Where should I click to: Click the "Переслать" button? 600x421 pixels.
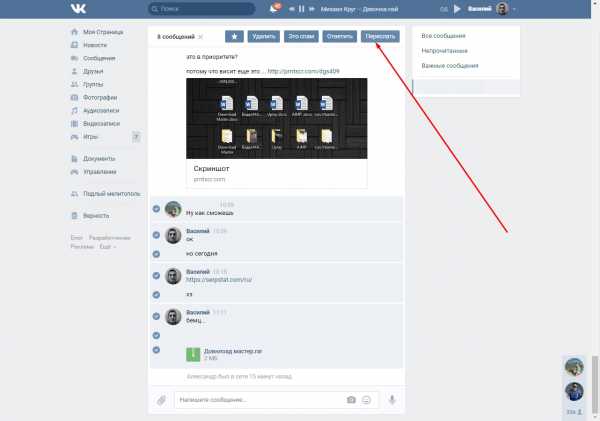(x=381, y=36)
